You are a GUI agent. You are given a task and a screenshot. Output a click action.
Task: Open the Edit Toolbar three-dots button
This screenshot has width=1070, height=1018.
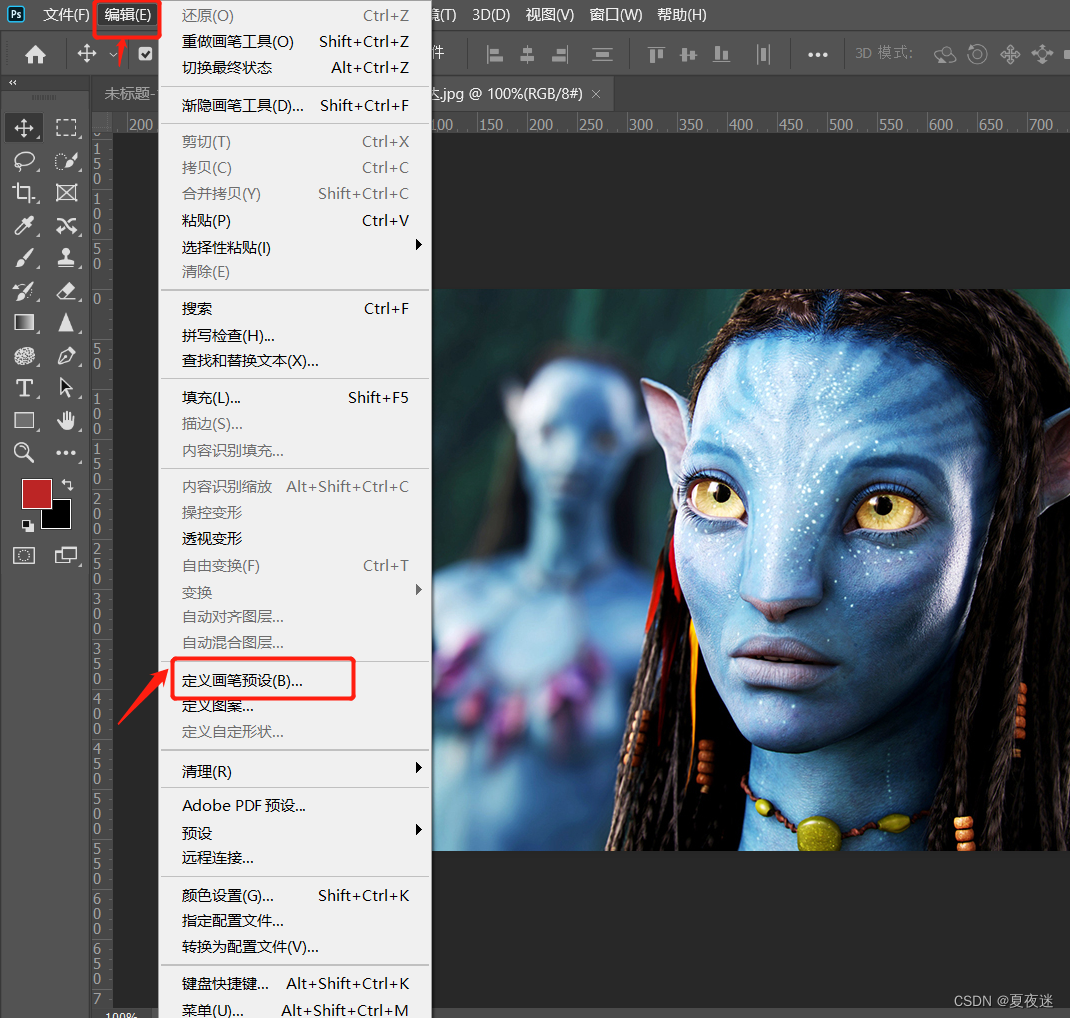(66, 452)
